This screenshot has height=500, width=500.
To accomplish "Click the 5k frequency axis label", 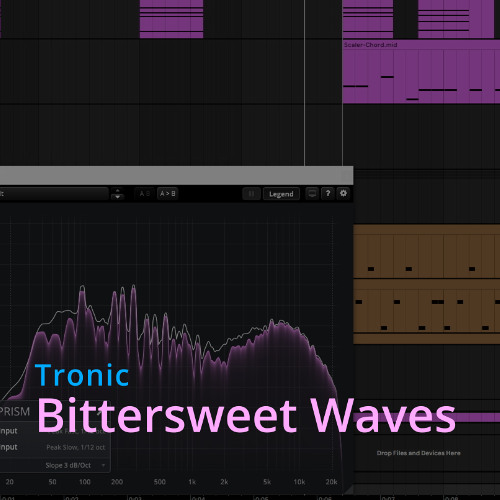I will pos(267,482).
